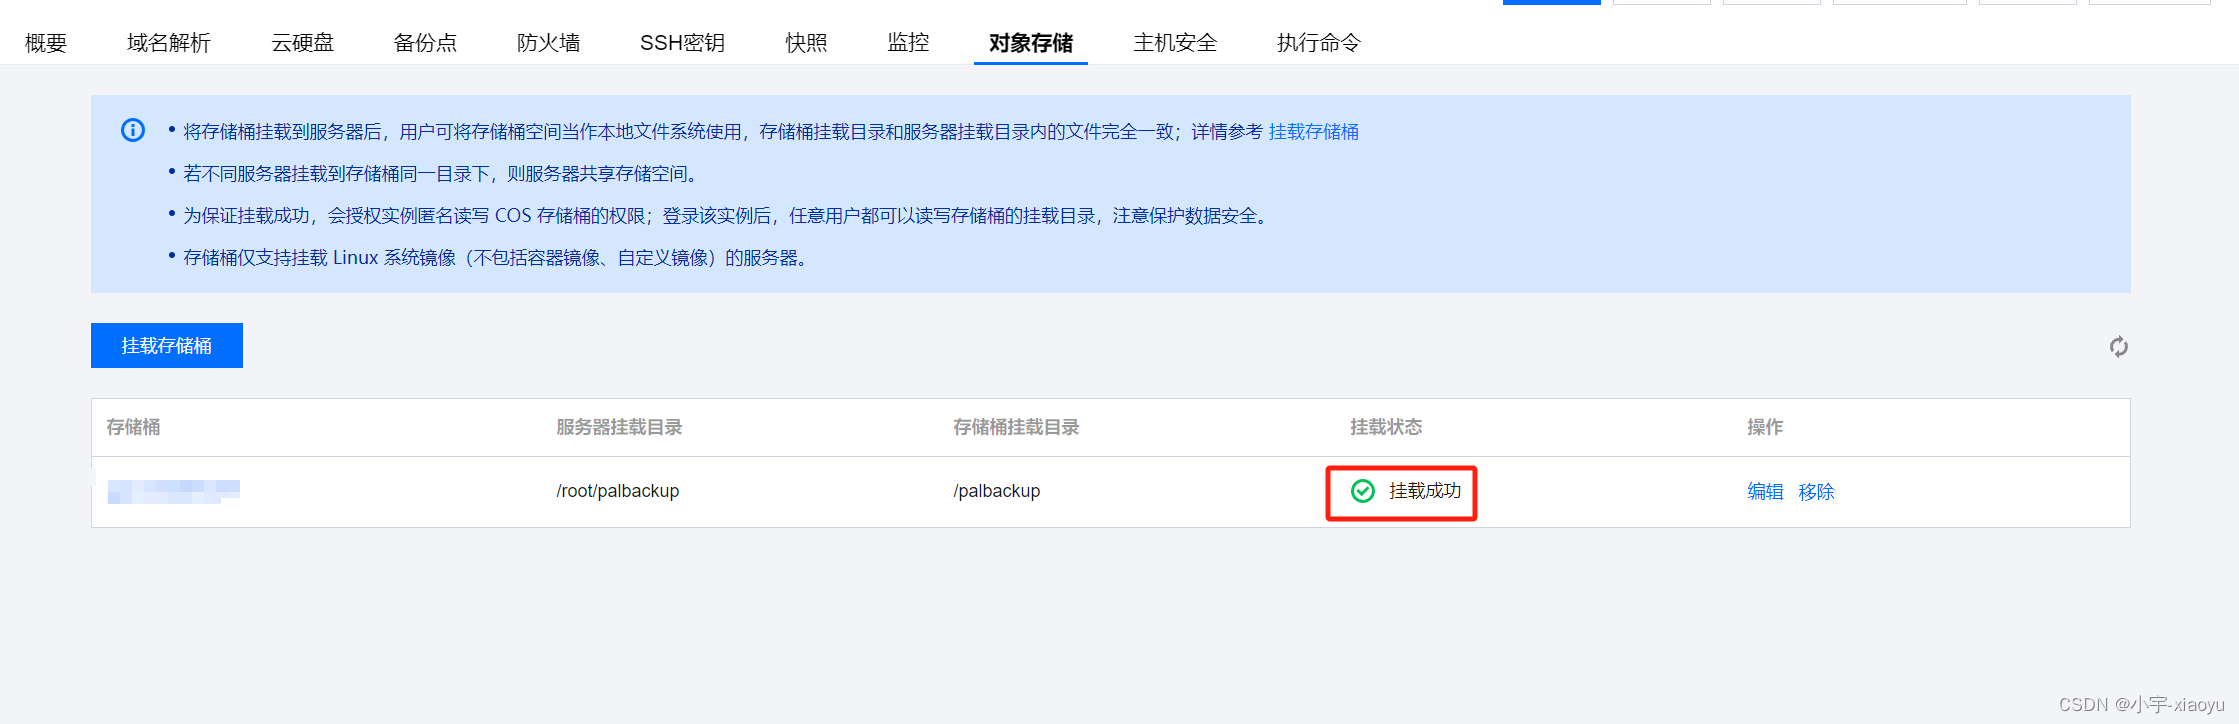Select the 防火墙 tab

(548, 43)
